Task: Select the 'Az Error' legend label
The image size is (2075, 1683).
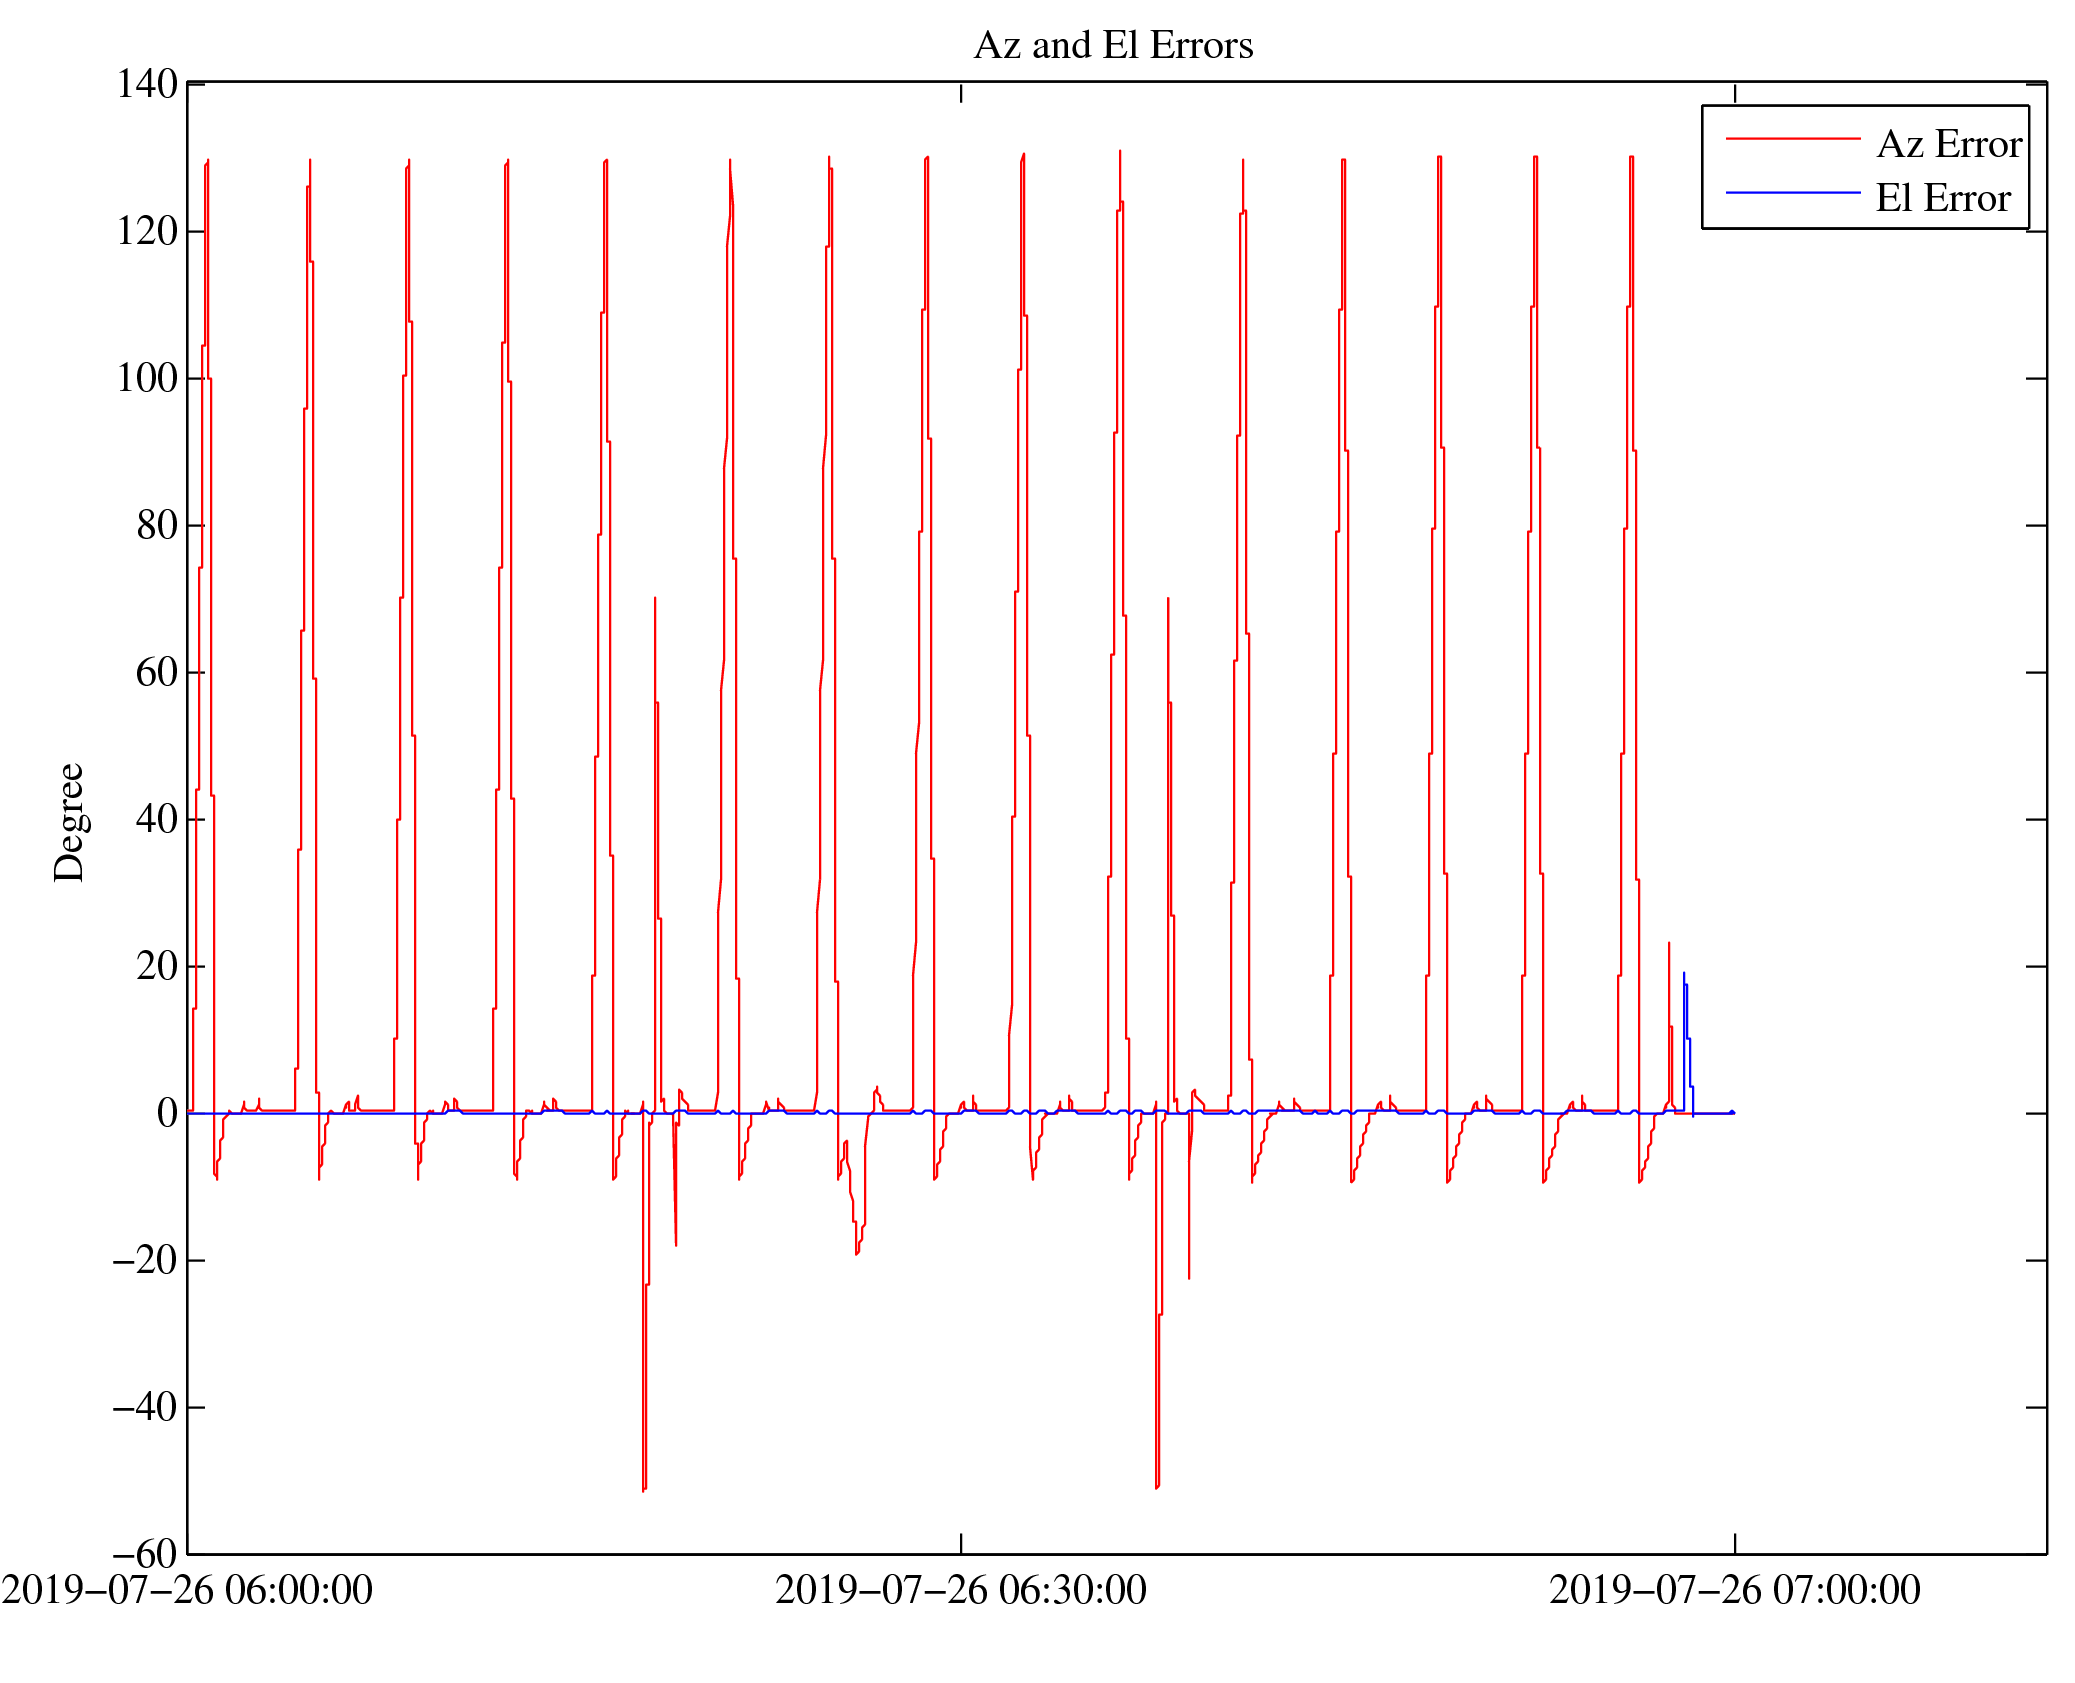Action: 1948,145
